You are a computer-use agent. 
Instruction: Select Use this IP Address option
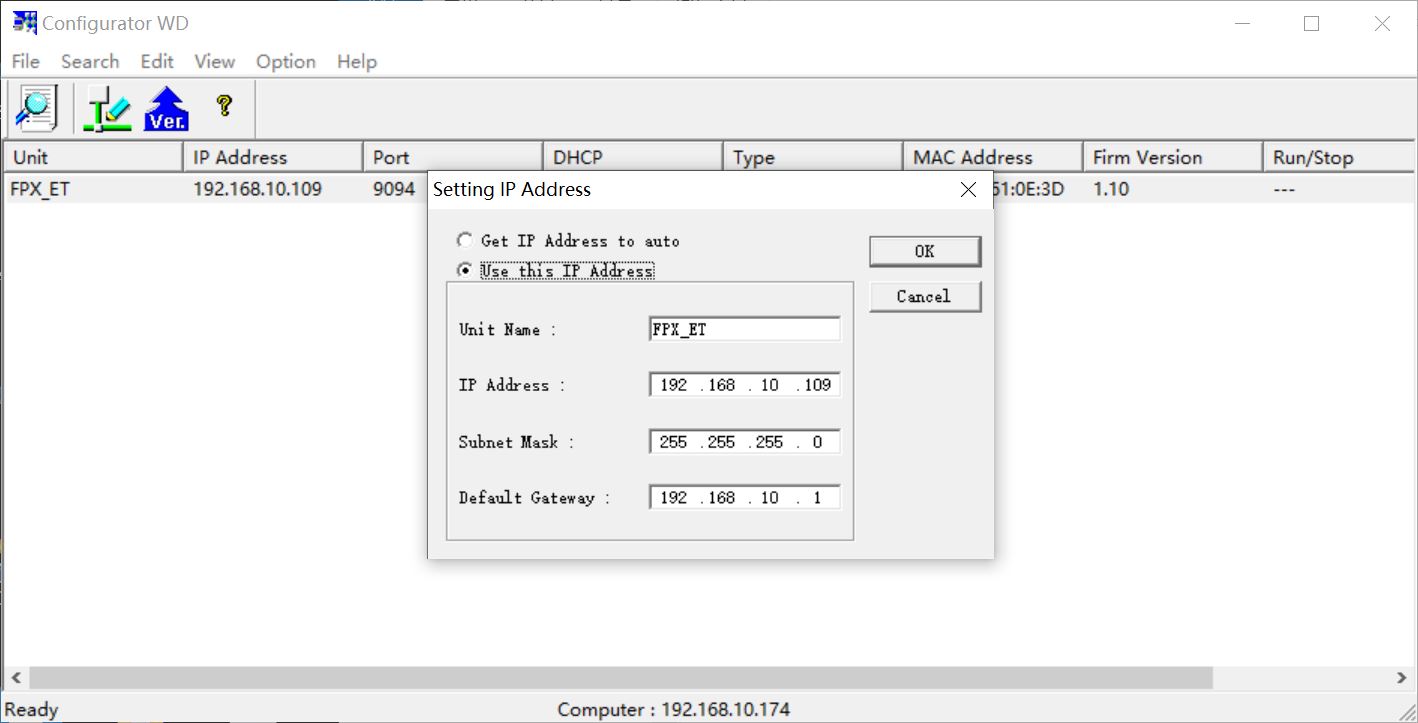tap(465, 270)
